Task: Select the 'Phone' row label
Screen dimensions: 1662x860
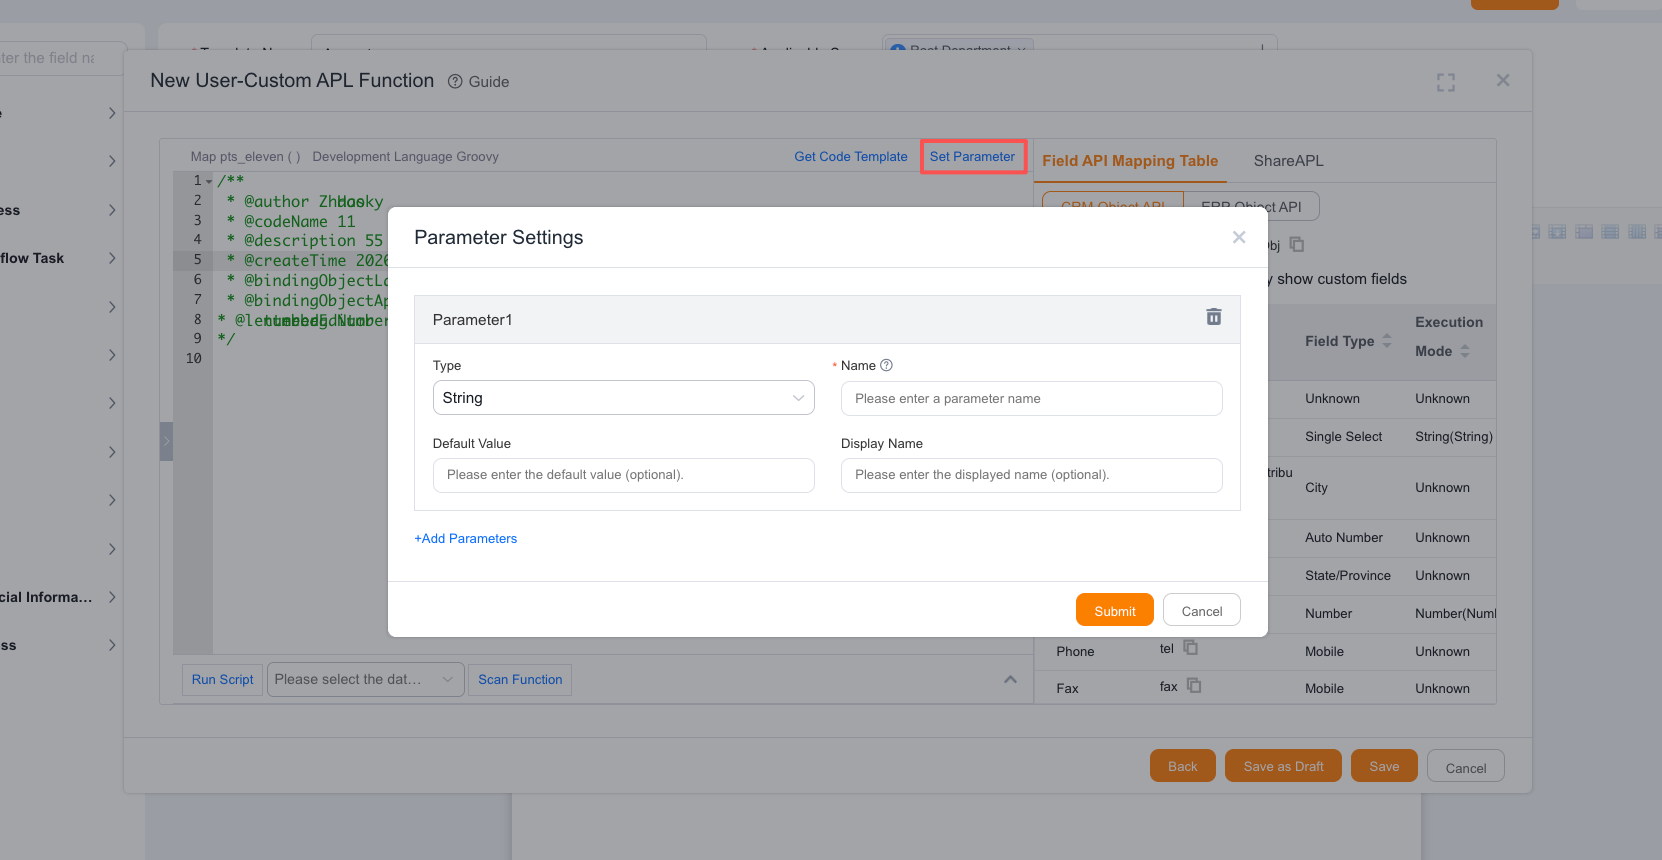Action: [x=1075, y=652]
